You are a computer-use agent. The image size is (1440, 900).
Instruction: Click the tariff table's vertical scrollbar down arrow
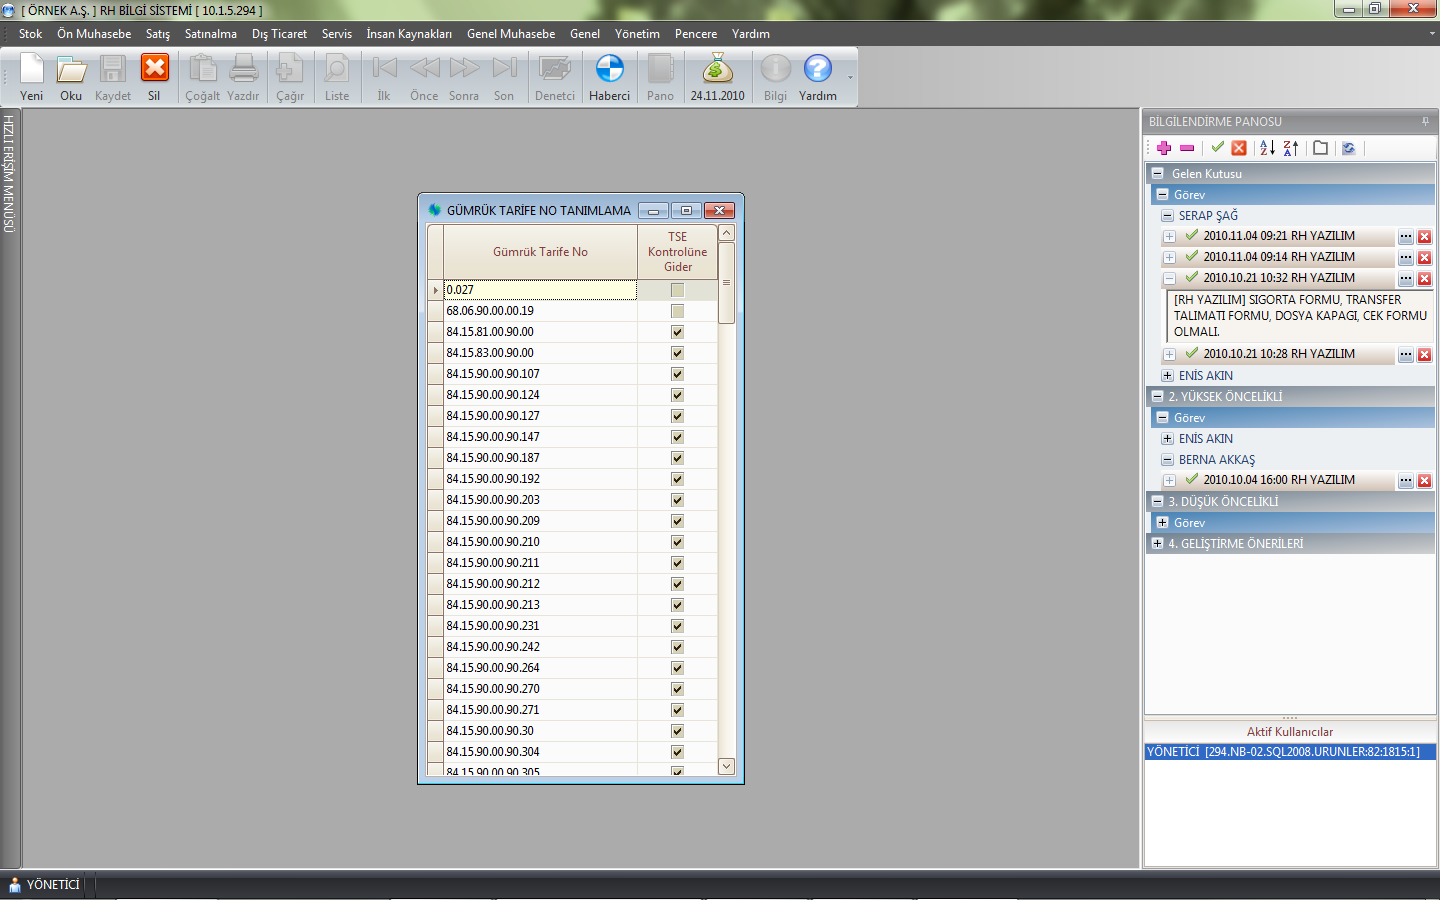coord(727,766)
